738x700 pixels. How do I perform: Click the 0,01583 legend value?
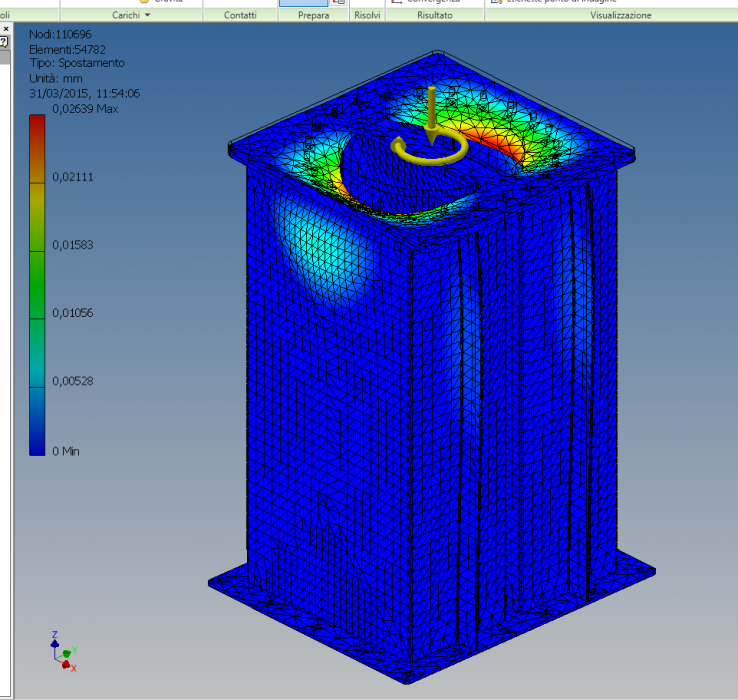(76, 245)
